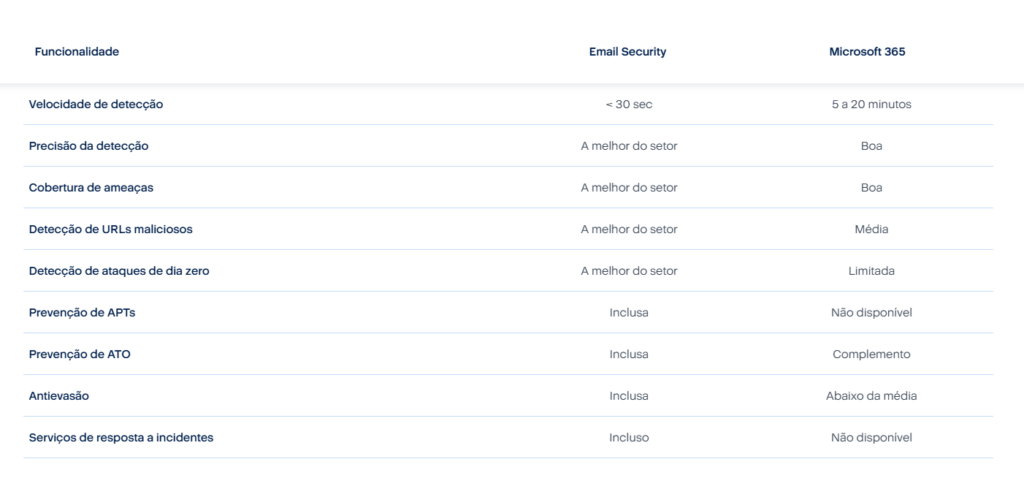Click the Email Security column header

tap(628, 52)
